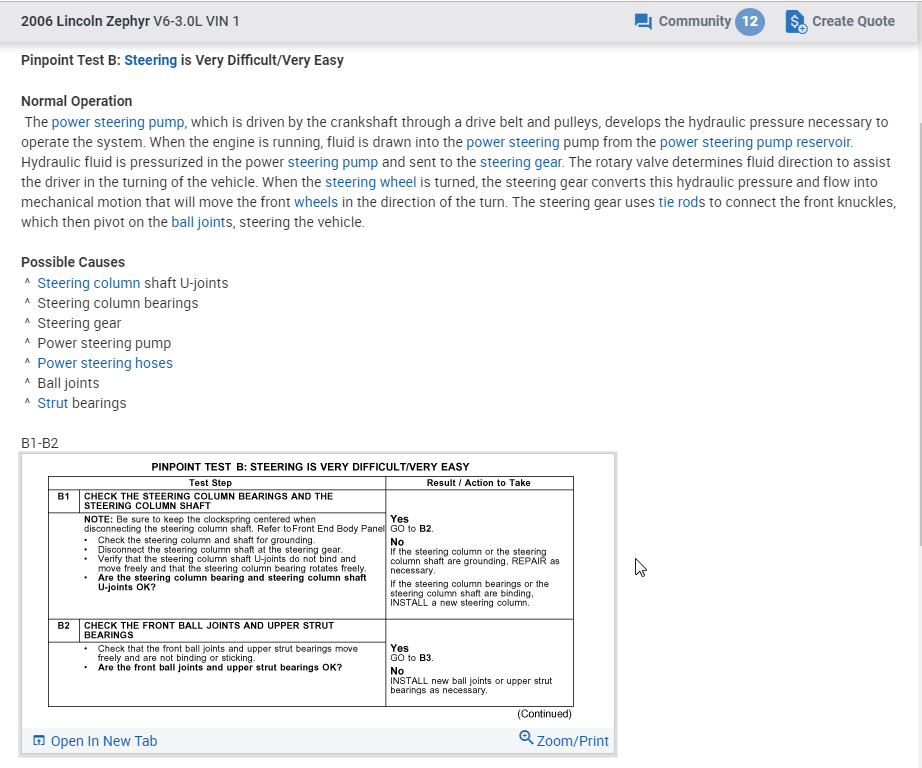Click the Create Quote dollar icon
Image resolution: width=922 pixels, height=768 pixels.
click(x=796, y=22)
